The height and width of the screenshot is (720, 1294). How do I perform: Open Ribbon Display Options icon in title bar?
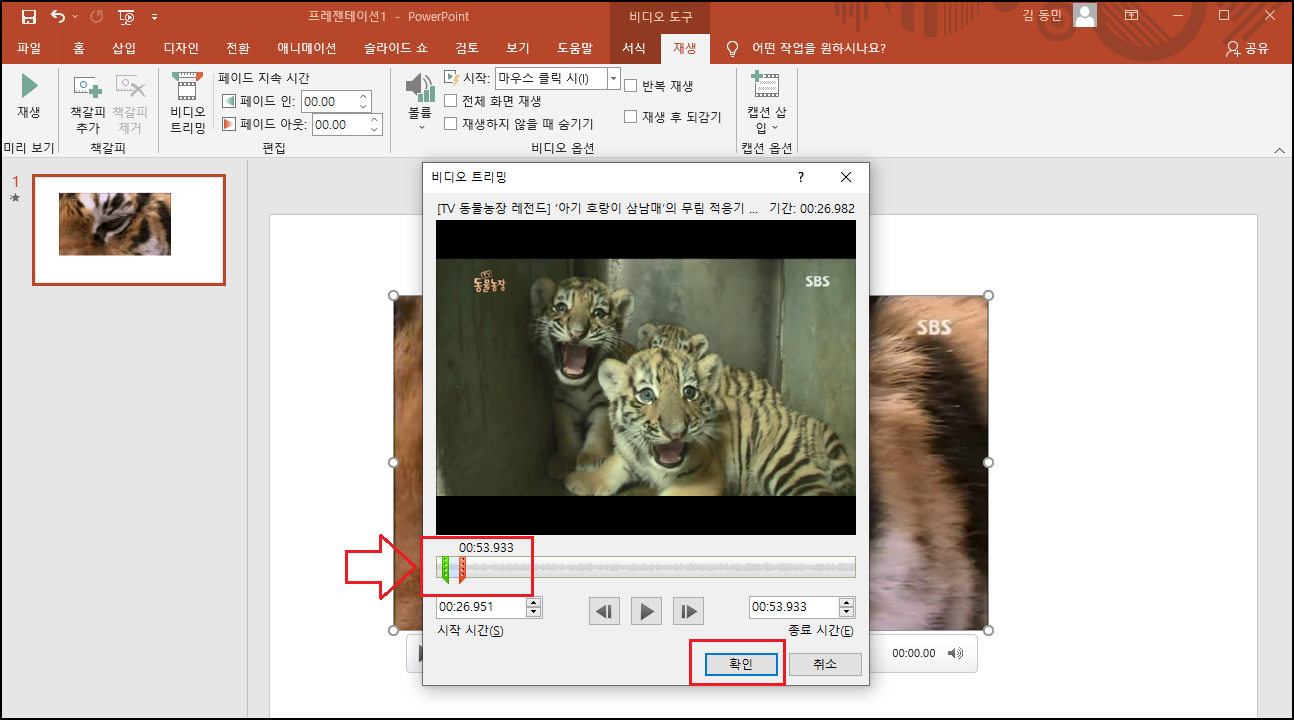[1131, 16]
